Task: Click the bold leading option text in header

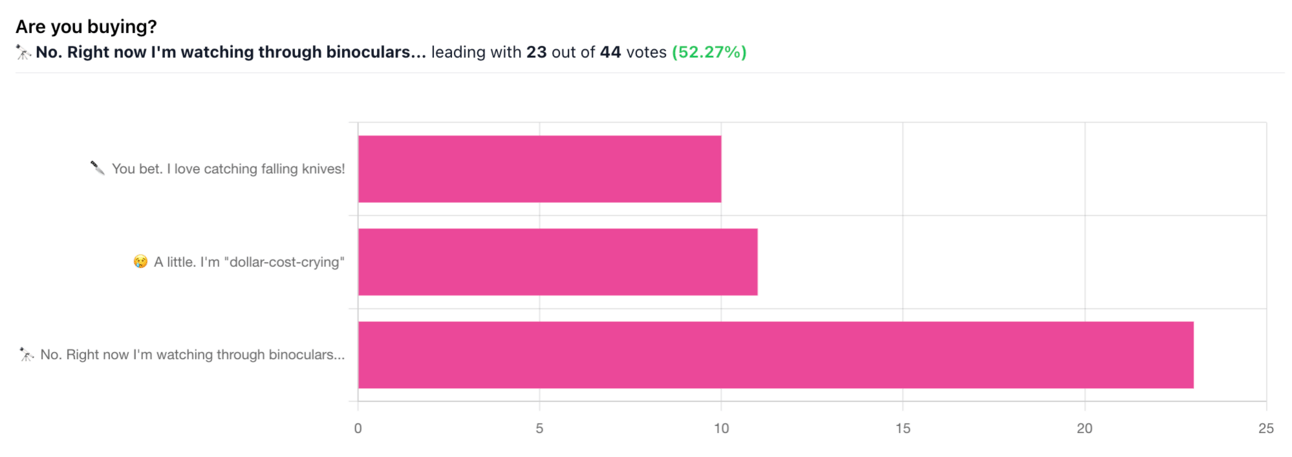Action: (x=231, y=53)
